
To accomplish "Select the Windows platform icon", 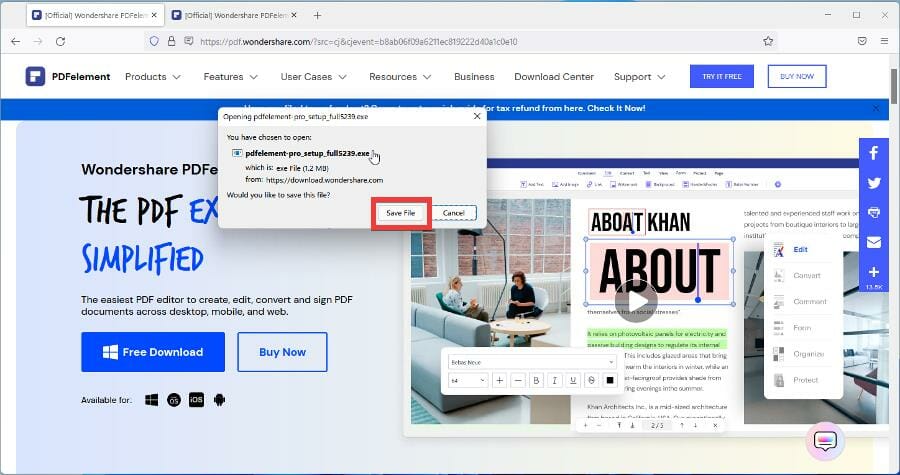I will 152,400.
